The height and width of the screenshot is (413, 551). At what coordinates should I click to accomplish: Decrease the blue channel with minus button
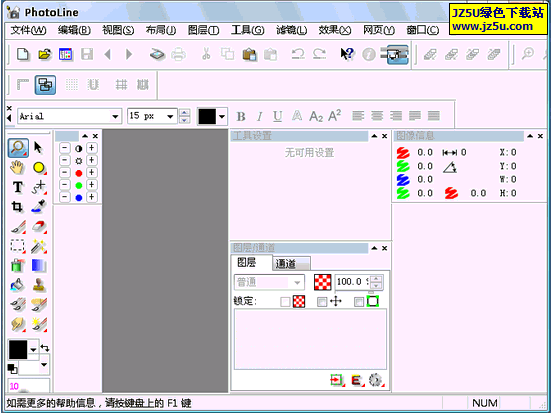(64, 197)
